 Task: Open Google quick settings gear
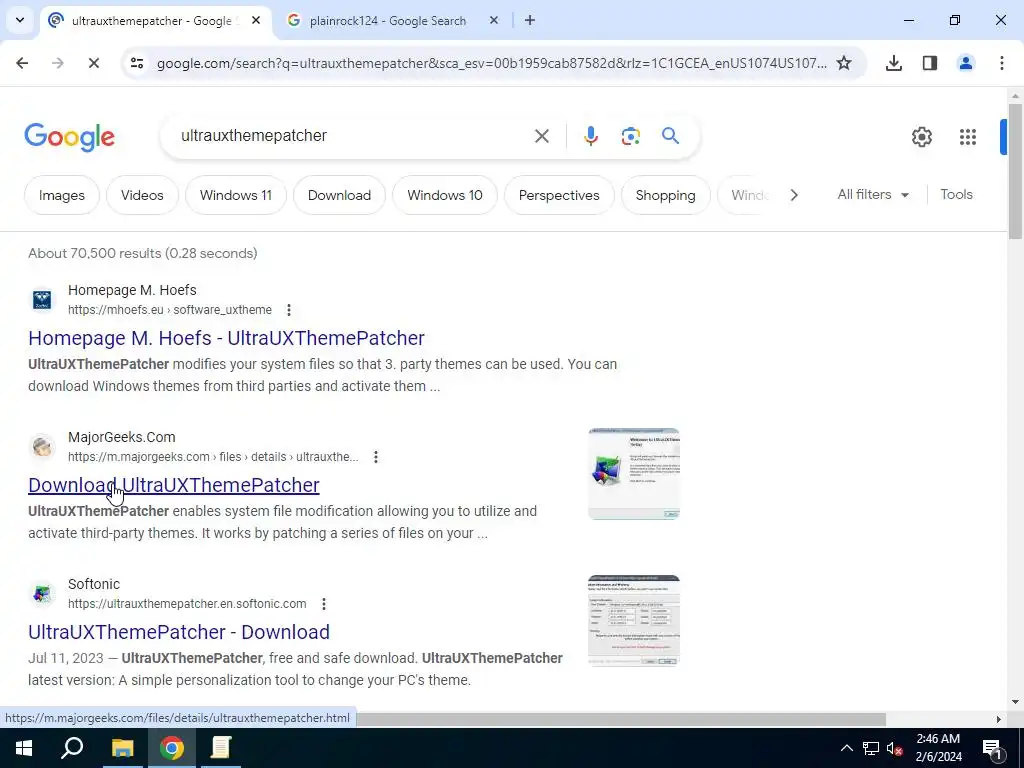[921, 136]
